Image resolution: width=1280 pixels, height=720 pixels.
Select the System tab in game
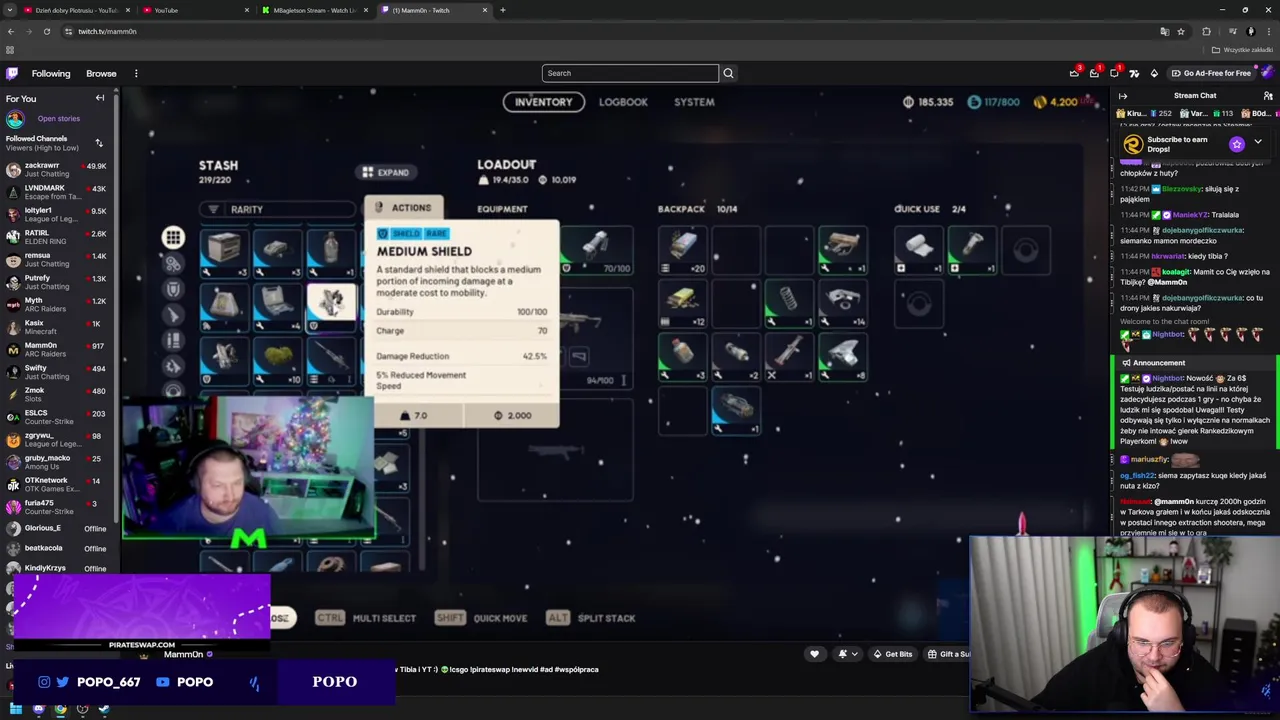tap(694, 102)
